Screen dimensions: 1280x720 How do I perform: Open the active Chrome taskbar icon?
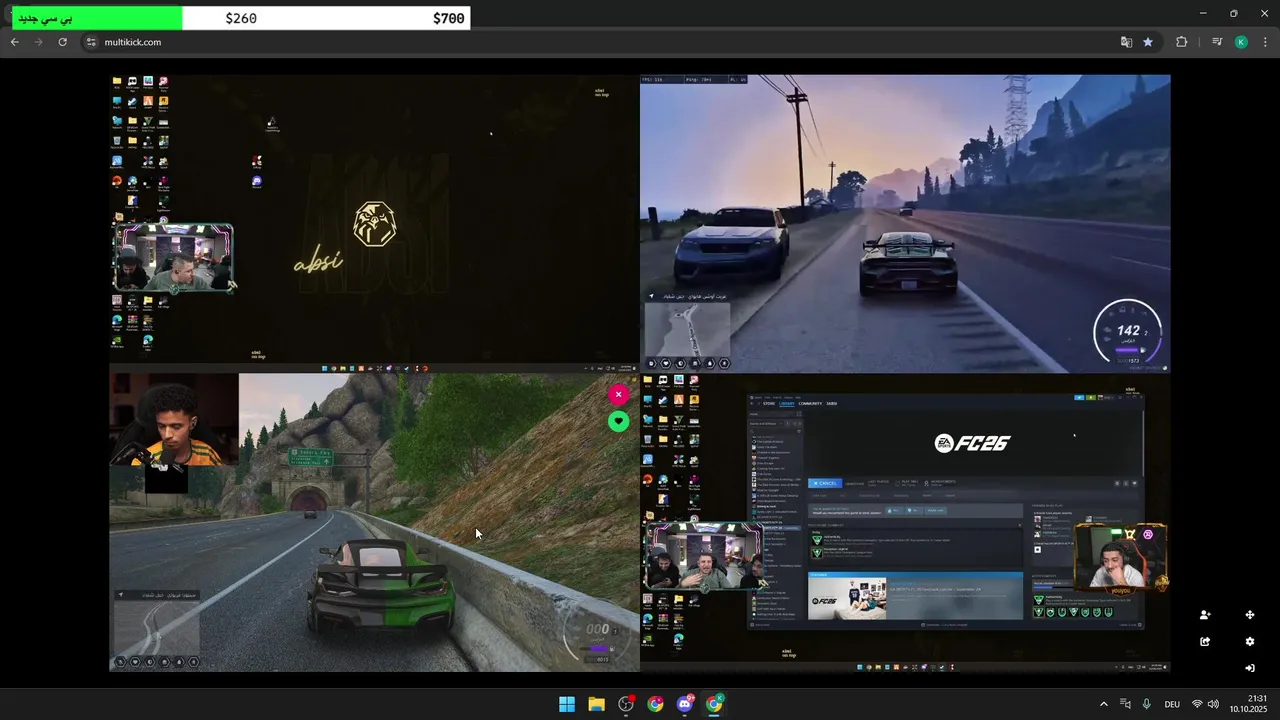[x=714, y=704]
